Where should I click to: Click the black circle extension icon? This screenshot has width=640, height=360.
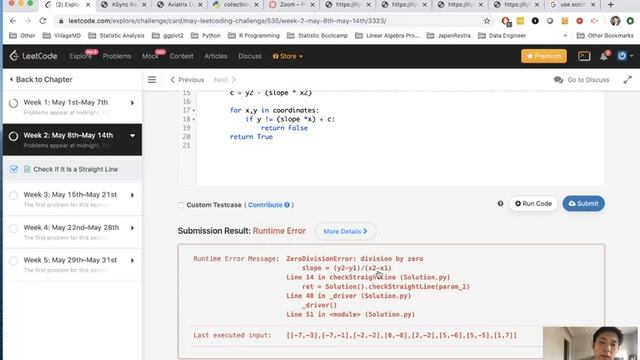(535, 21)
